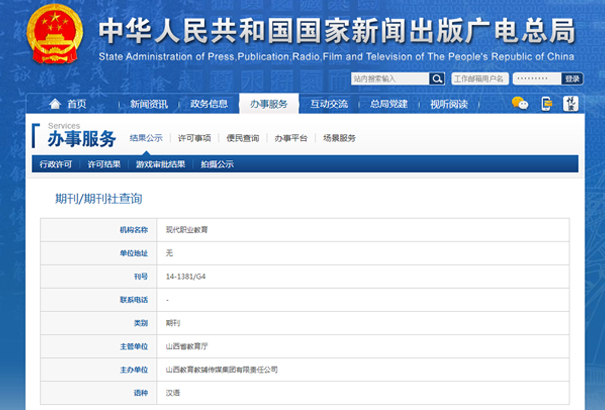Focus the 工作邮箱用户名 field
605x410 pixels.
coord(480,79)
